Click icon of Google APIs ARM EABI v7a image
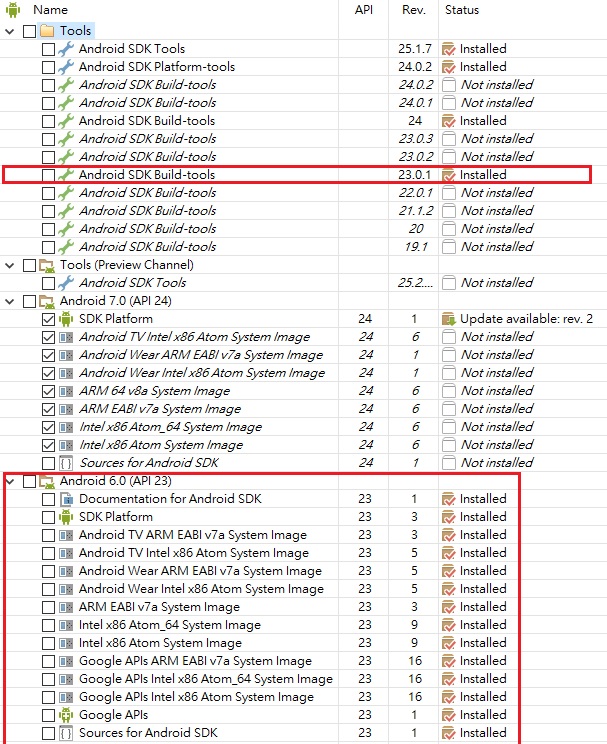Image resolution: width=607 pixels, height=744 pixels. [66, 661]
